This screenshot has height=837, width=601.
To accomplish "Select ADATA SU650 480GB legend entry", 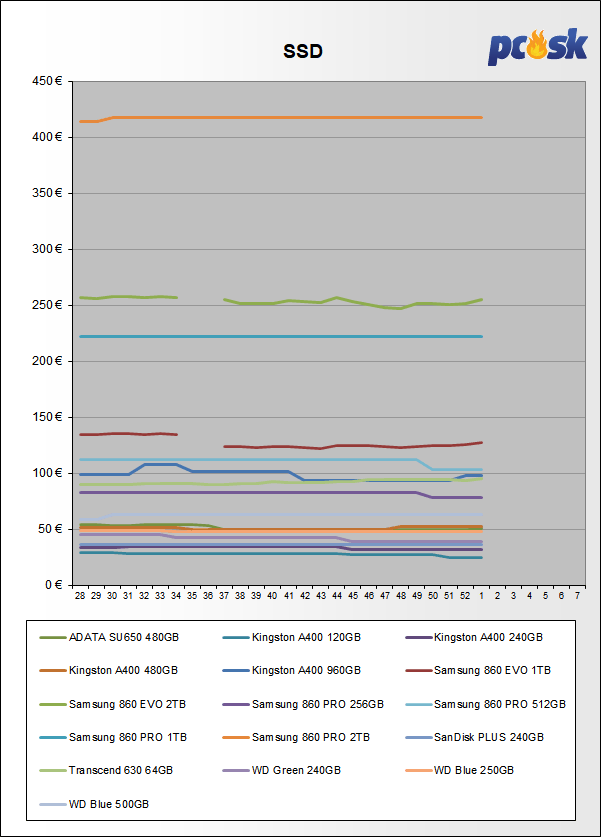I will (x=109, y=637).
